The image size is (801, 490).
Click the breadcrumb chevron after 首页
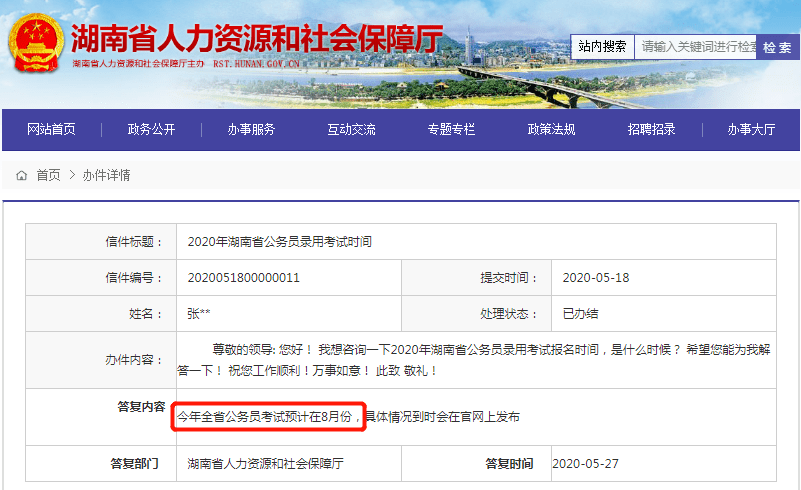(x=72, y=175)
